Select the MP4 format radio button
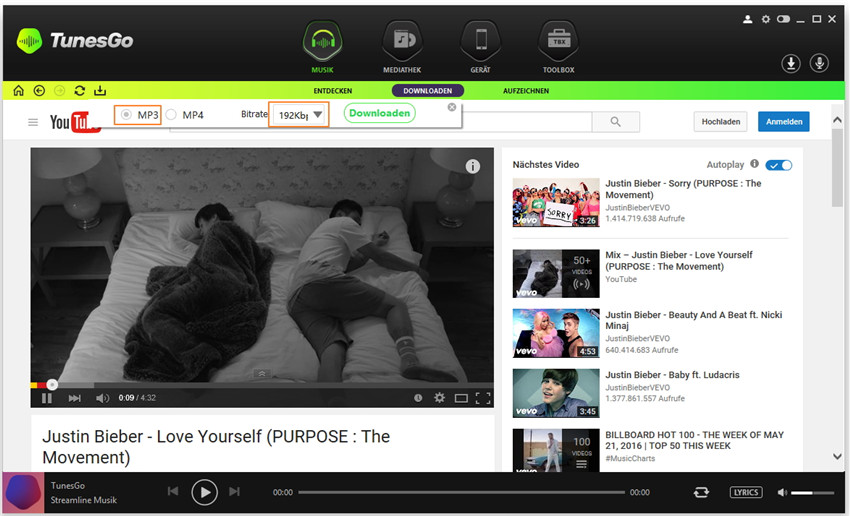The width and height of the screenshot is (850, 516). click(172, 115)
